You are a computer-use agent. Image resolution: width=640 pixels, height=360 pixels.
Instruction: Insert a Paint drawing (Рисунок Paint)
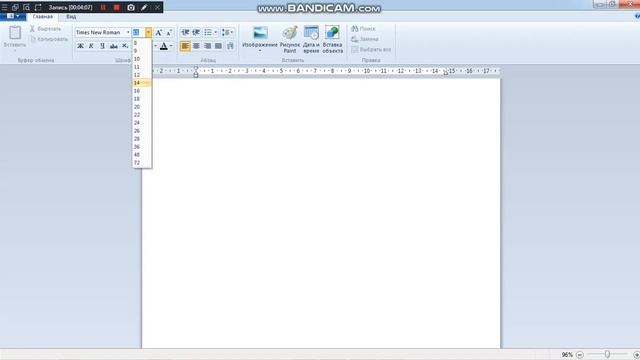(290, 40)
